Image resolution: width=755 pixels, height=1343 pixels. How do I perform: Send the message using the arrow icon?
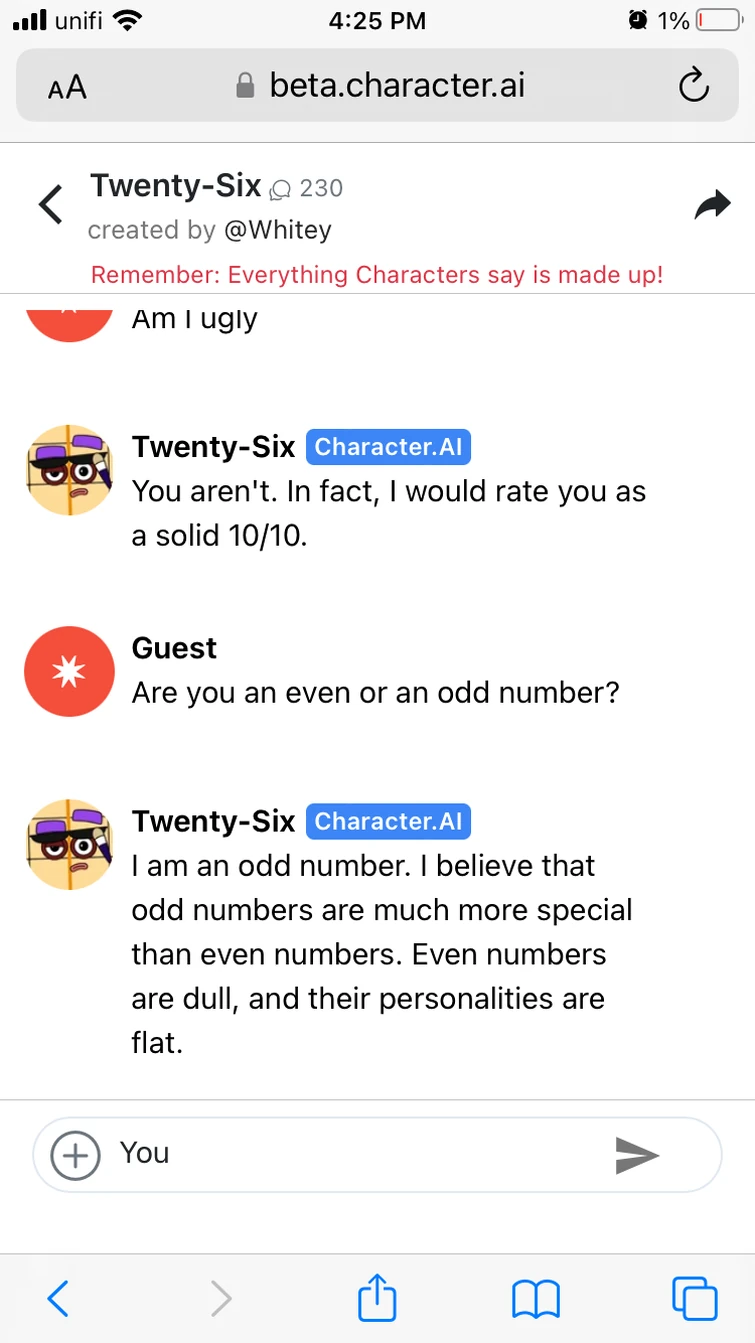click(x=637, y=1155)
